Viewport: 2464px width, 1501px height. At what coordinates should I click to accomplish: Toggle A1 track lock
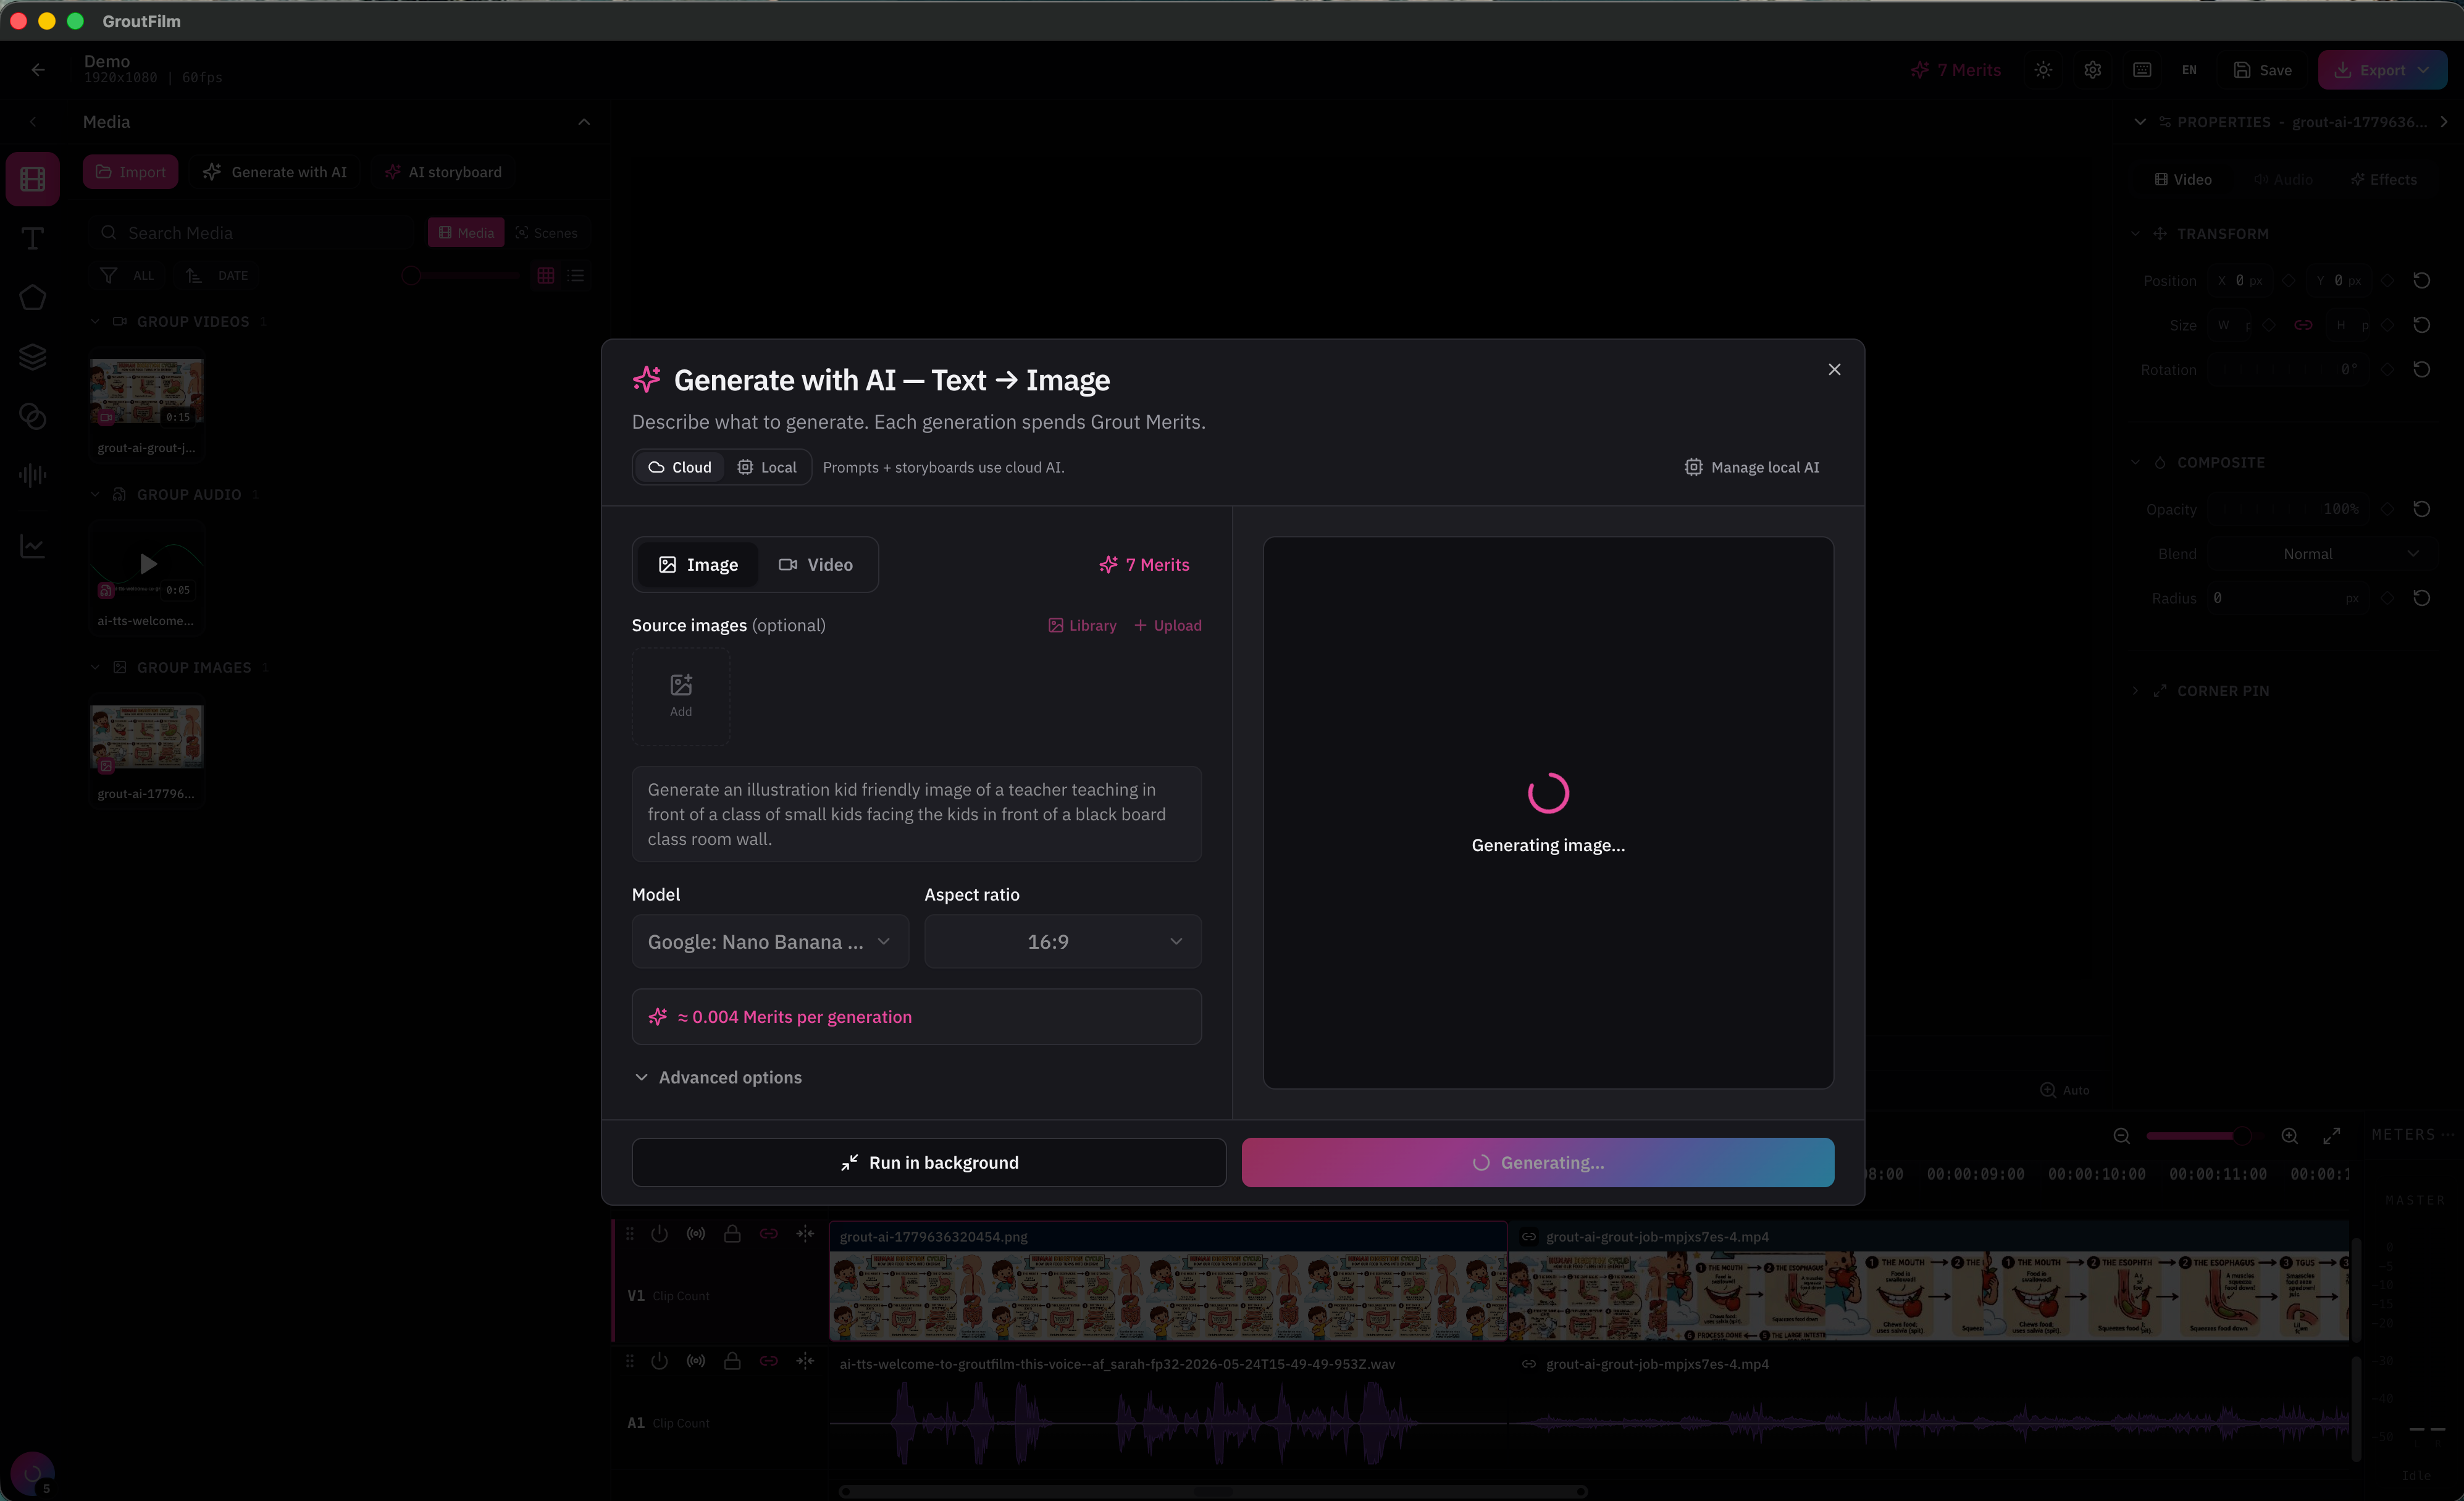[732, 1361]
